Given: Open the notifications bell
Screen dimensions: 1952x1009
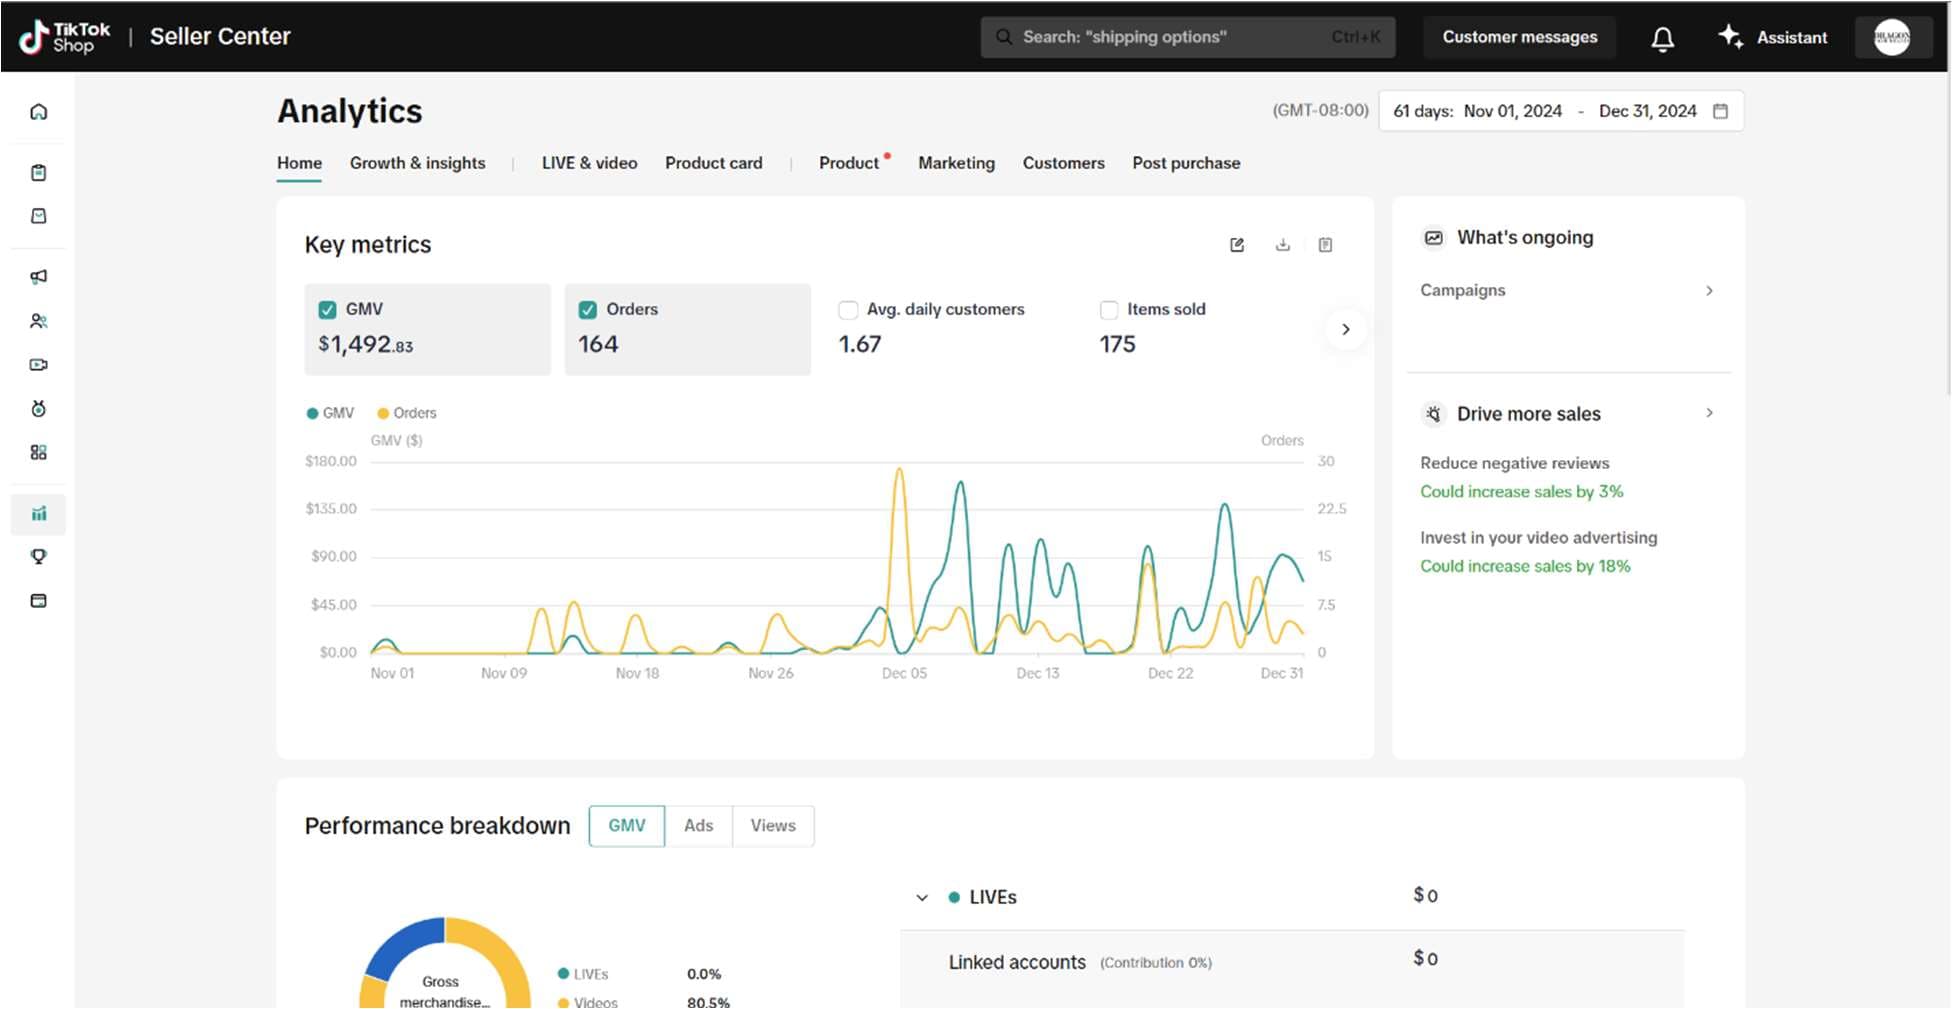Looking at the screenshot, I should coord(1662,38).
